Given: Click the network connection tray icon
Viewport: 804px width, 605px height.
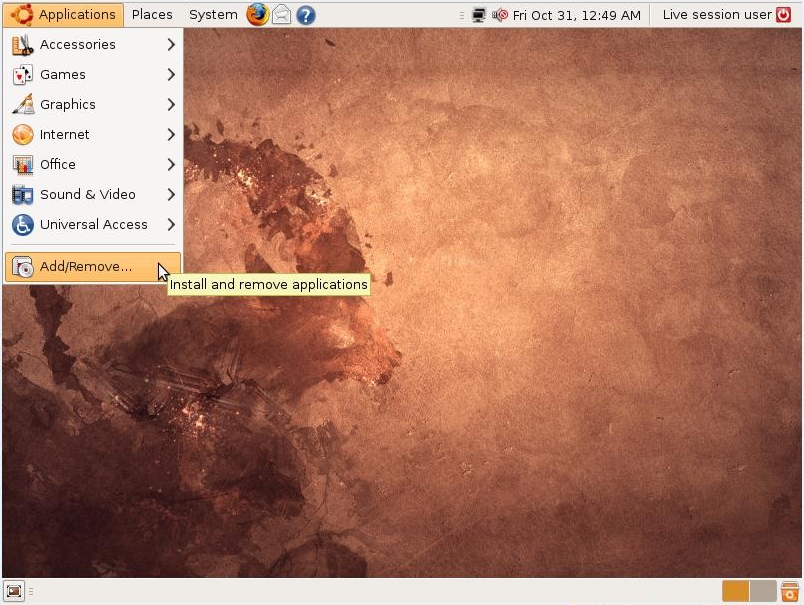Looking at the screenshot, I should click(x=478, y=15).
